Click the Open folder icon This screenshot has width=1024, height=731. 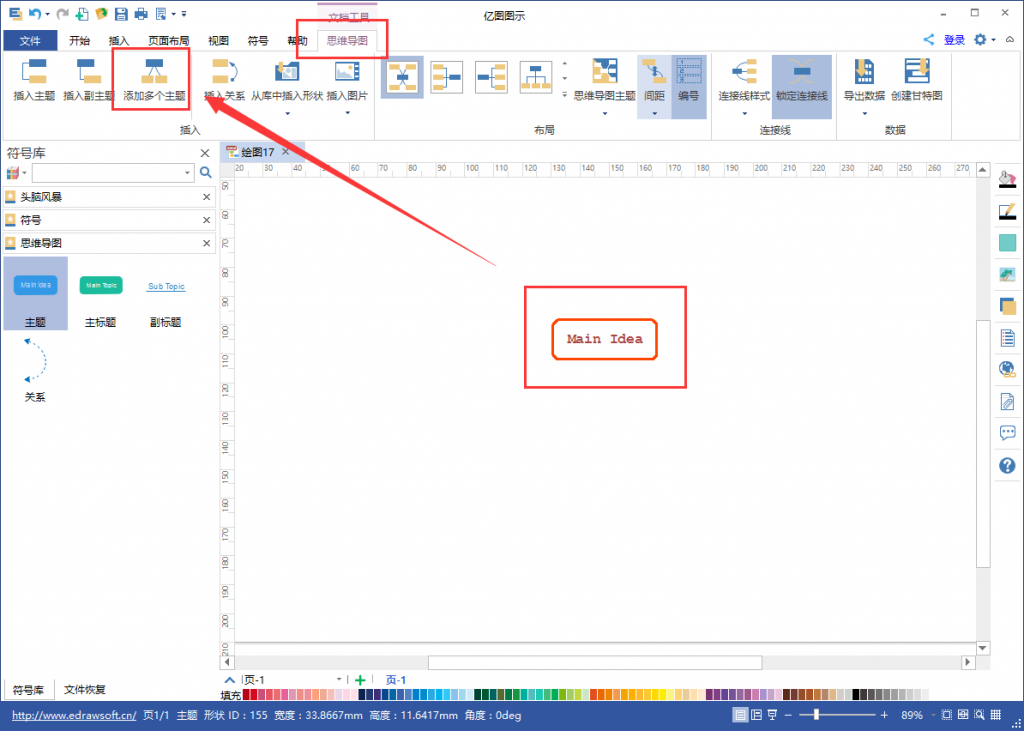click(101, 14)
